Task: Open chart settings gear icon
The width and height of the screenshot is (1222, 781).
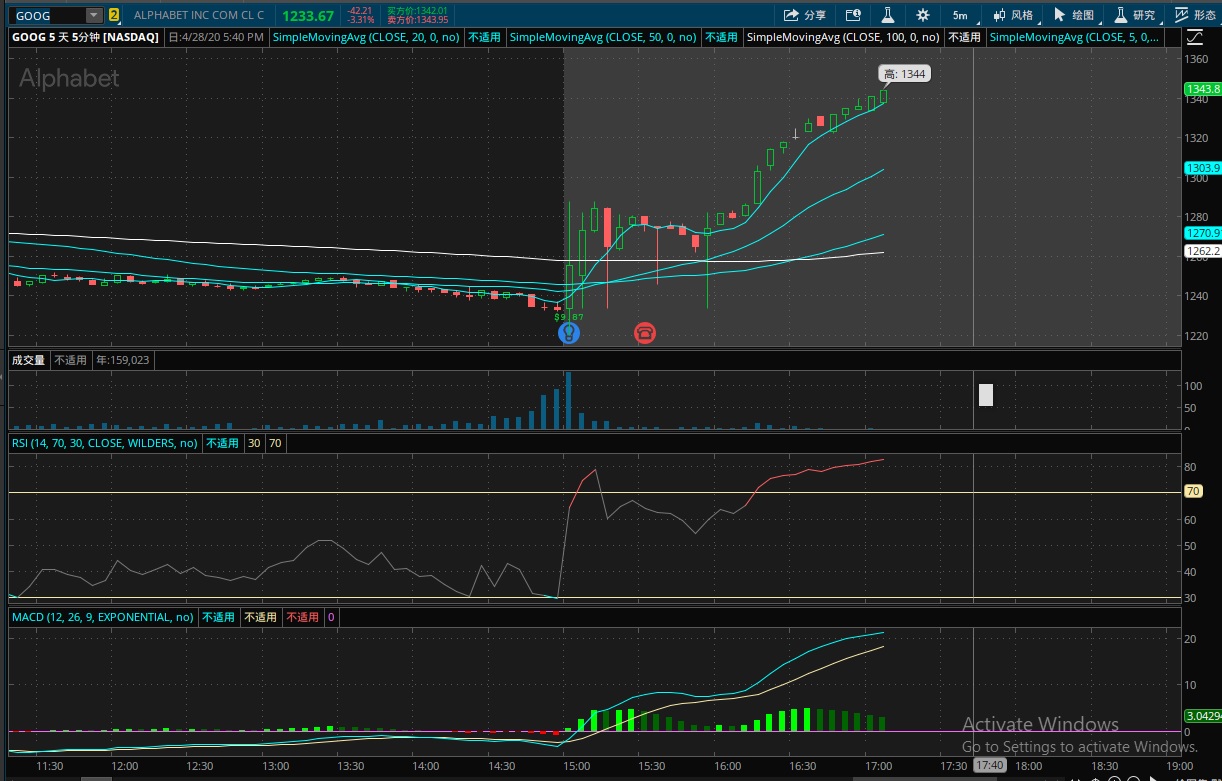Action: [x=922, y=15]
